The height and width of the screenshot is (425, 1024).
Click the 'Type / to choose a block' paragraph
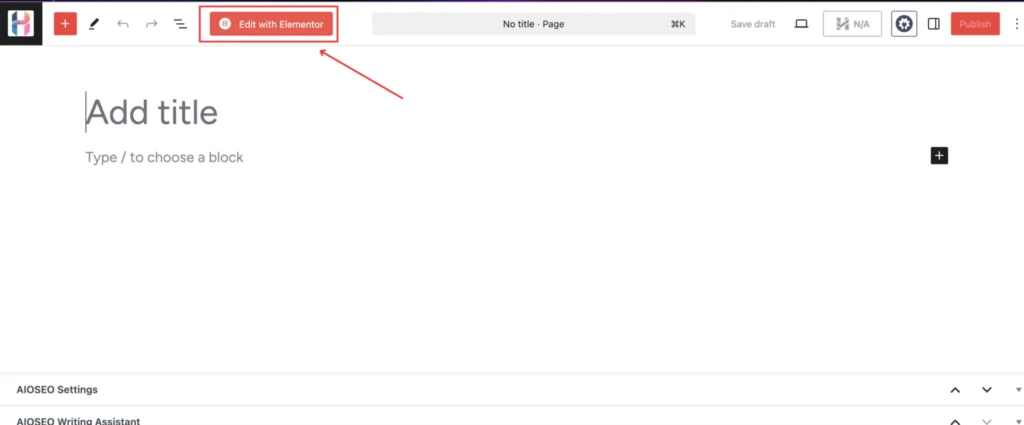point(165,157)
